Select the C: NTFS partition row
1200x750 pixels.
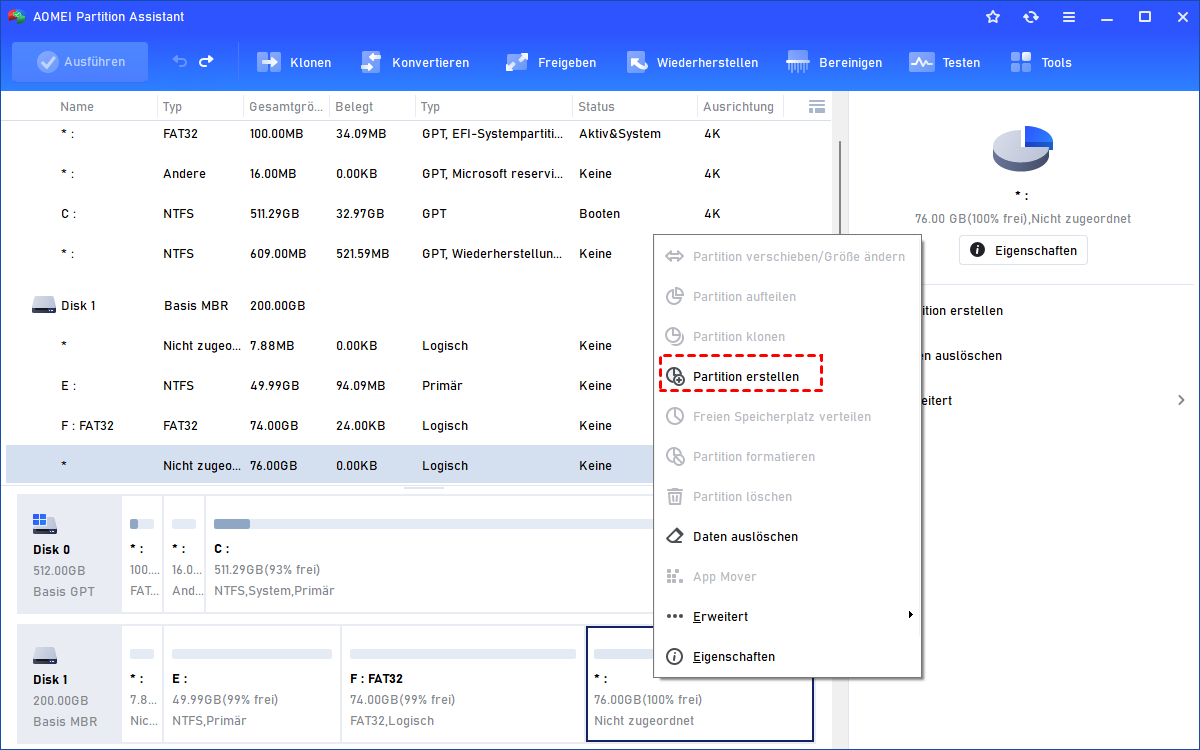click(x=418, y=214)
